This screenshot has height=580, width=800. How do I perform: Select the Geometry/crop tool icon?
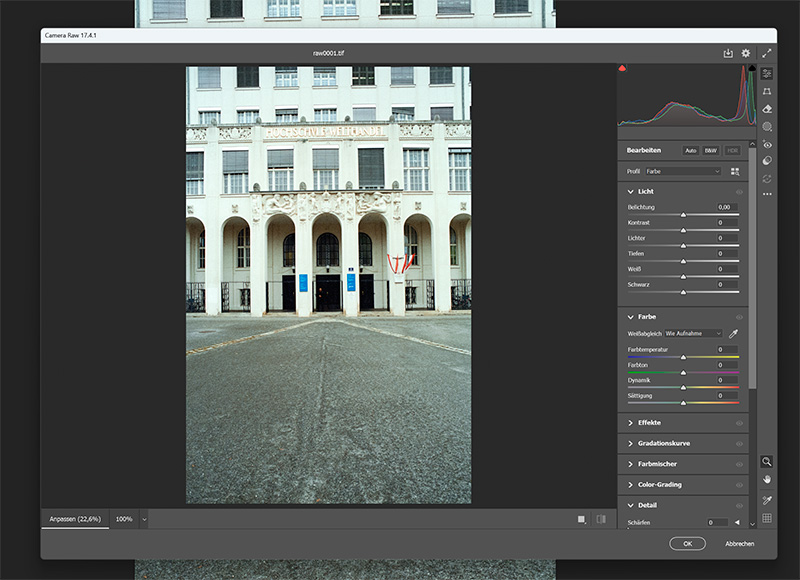tap(767, 91)
